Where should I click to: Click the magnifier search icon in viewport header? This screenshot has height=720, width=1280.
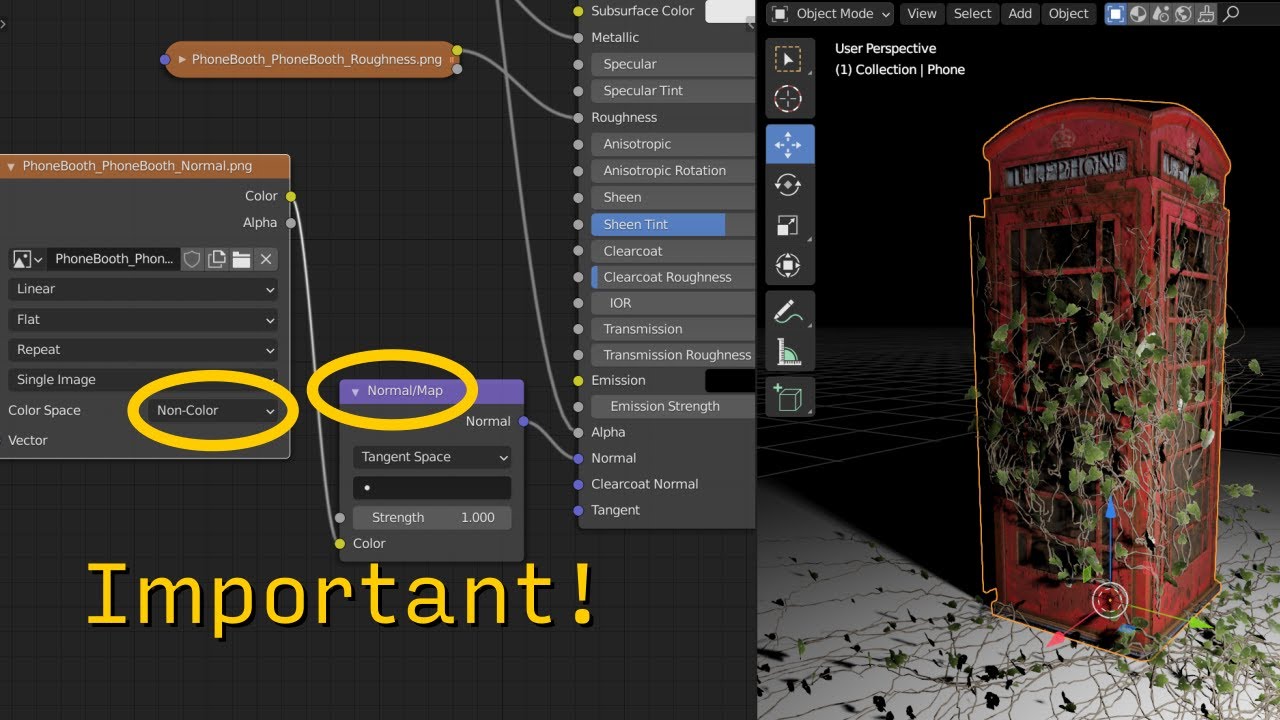coord(1231,14)
